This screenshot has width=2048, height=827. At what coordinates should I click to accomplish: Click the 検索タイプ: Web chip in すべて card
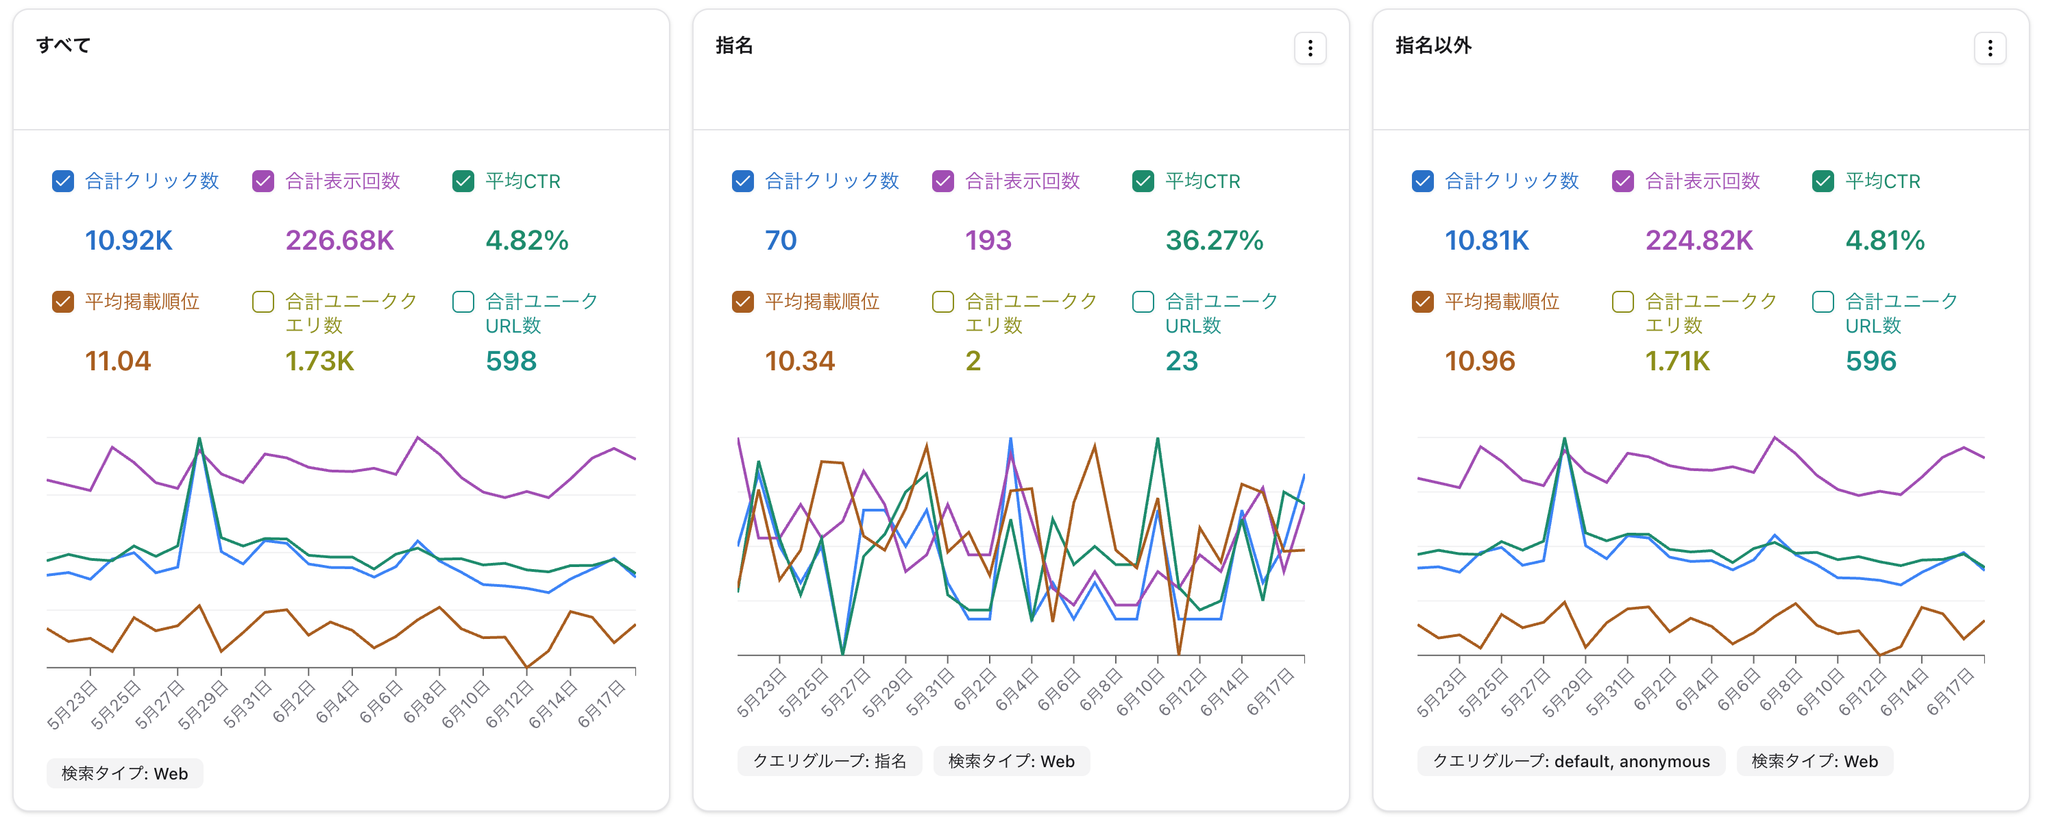125,773
